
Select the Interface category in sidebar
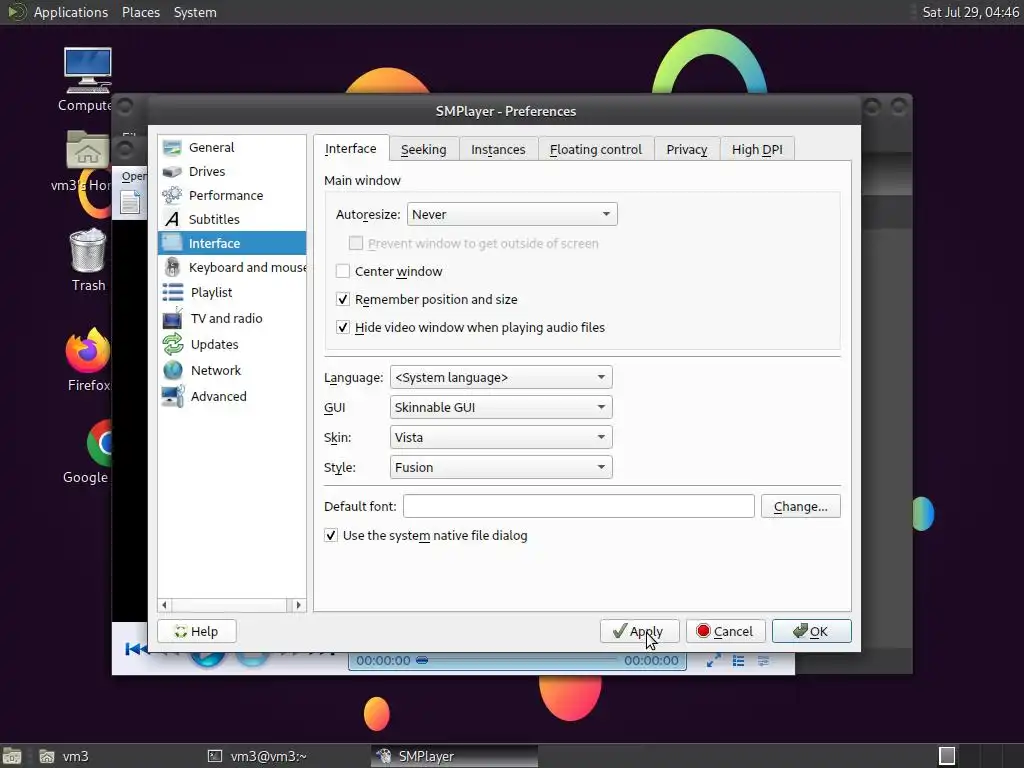(x=232, y=243)
